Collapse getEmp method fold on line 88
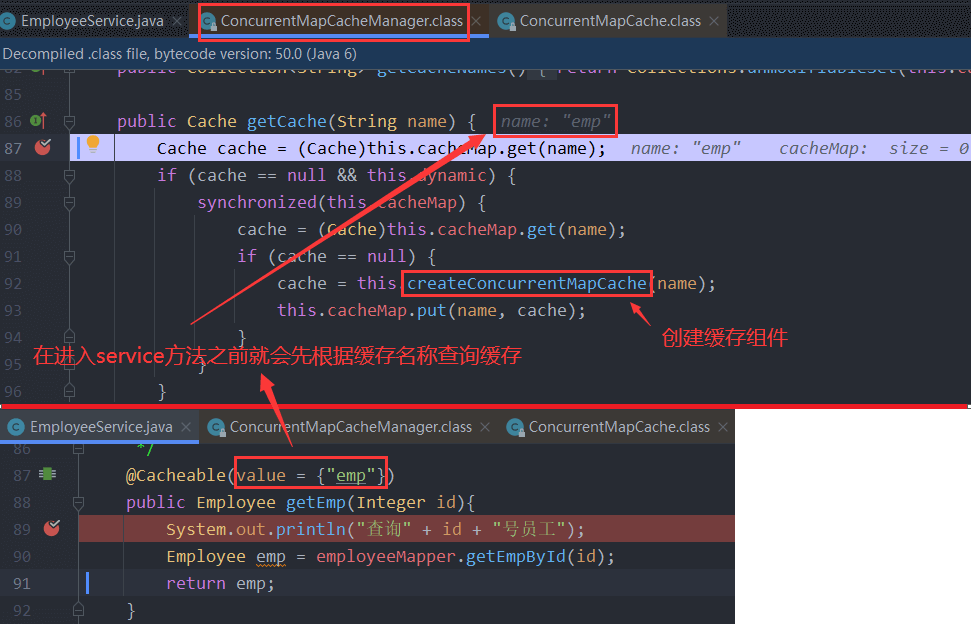 (x=78, y=503)
